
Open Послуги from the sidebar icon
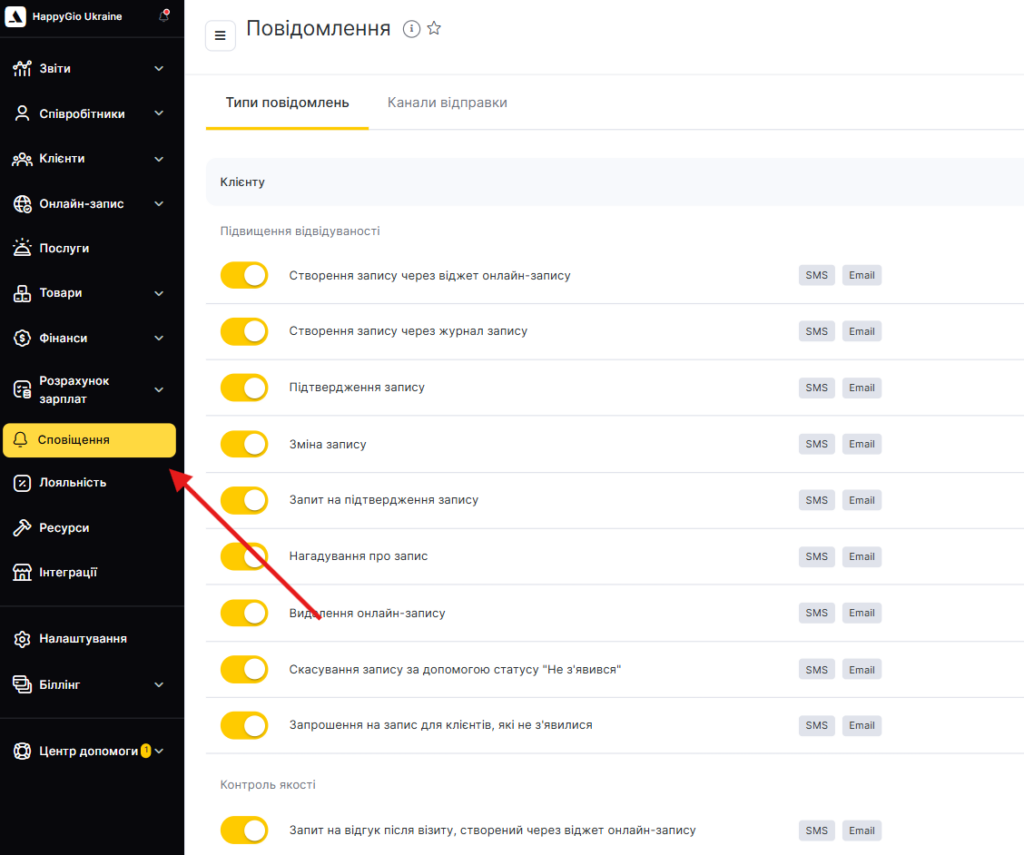click(22, 248)
